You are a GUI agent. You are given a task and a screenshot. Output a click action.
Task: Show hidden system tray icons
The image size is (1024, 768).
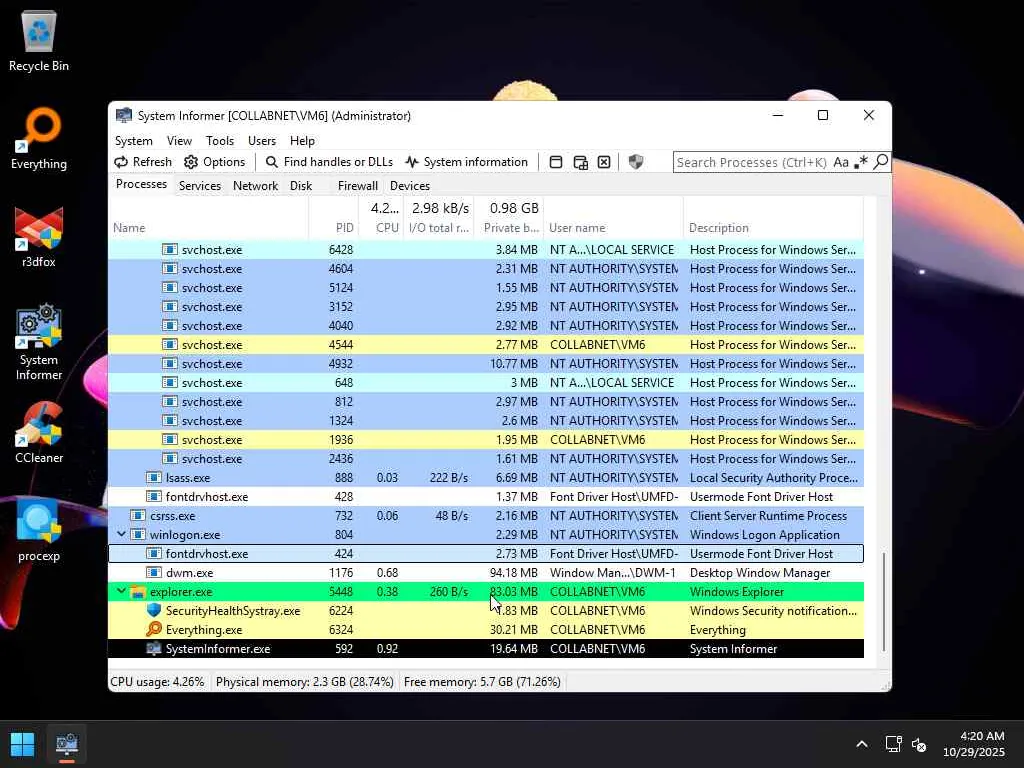tap(862, 744)
